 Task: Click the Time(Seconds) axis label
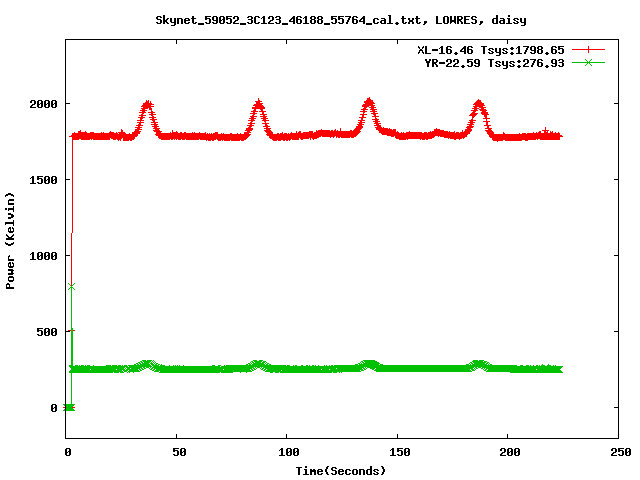pos(340,471)
